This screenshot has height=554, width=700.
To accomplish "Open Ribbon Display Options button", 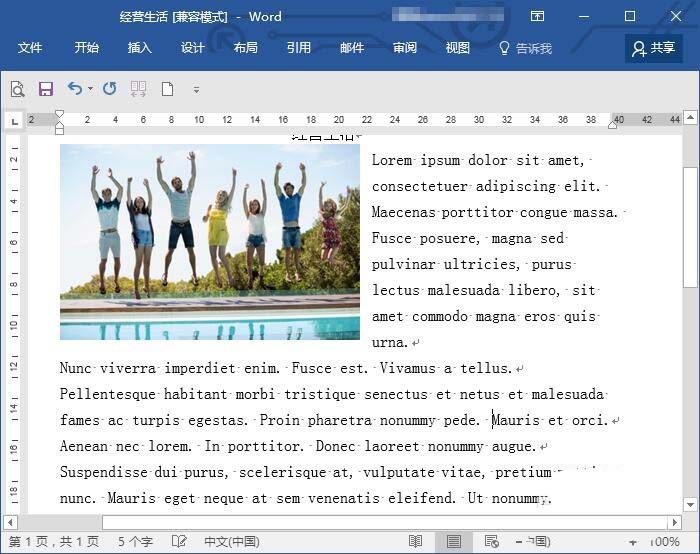I will click(538, 16).
